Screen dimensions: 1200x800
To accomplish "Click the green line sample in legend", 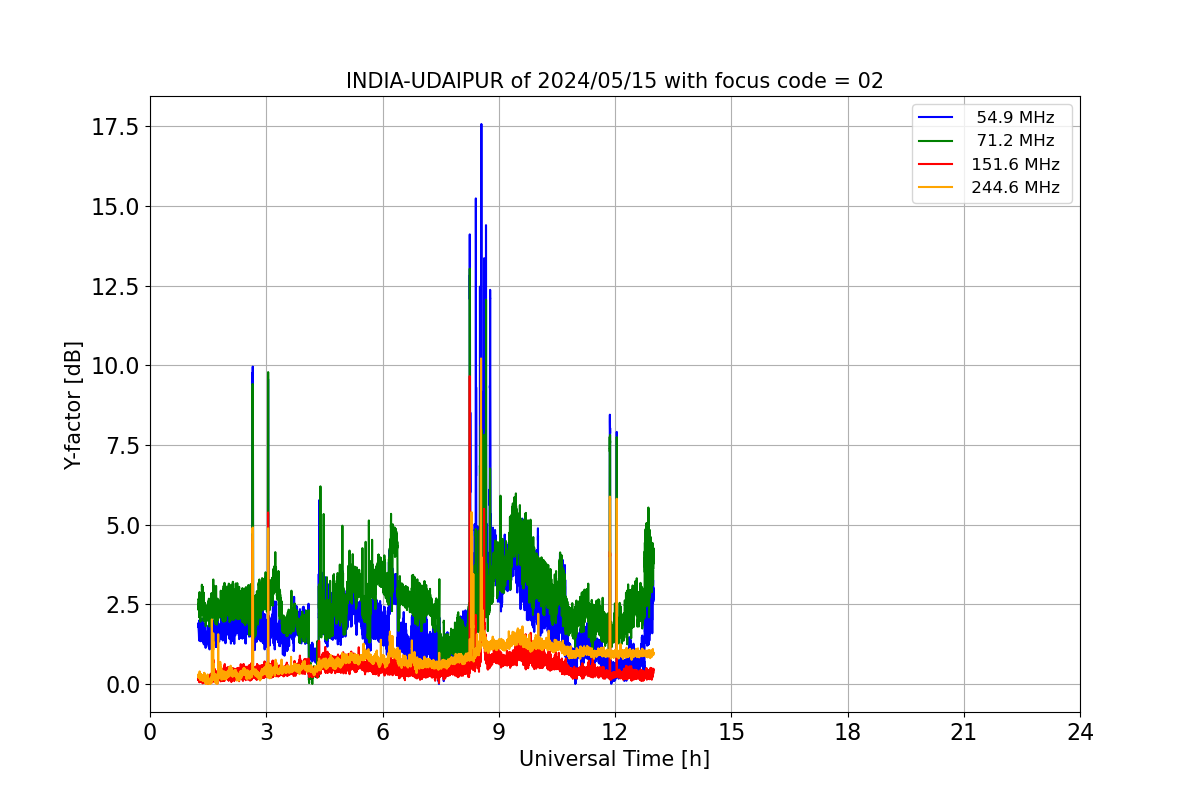I will click(x=936, y=141).
